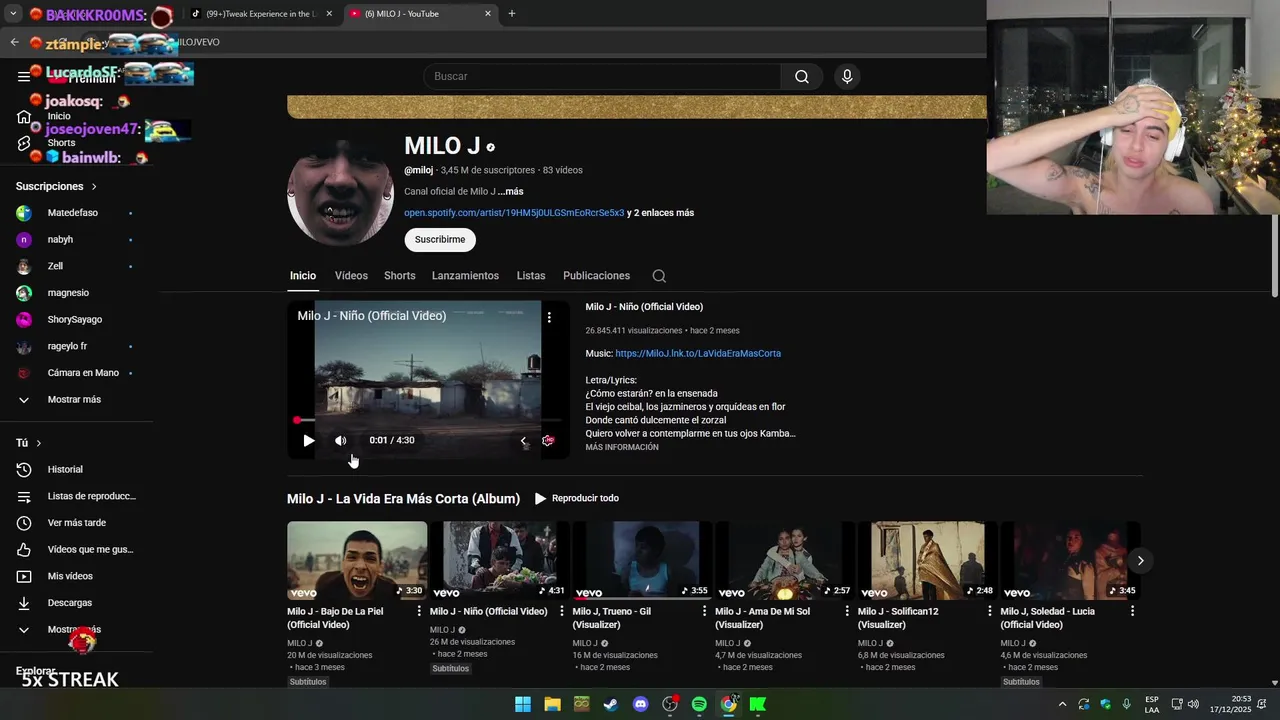Open Ama De Mi Sol visualizer thumbnail

785,560
